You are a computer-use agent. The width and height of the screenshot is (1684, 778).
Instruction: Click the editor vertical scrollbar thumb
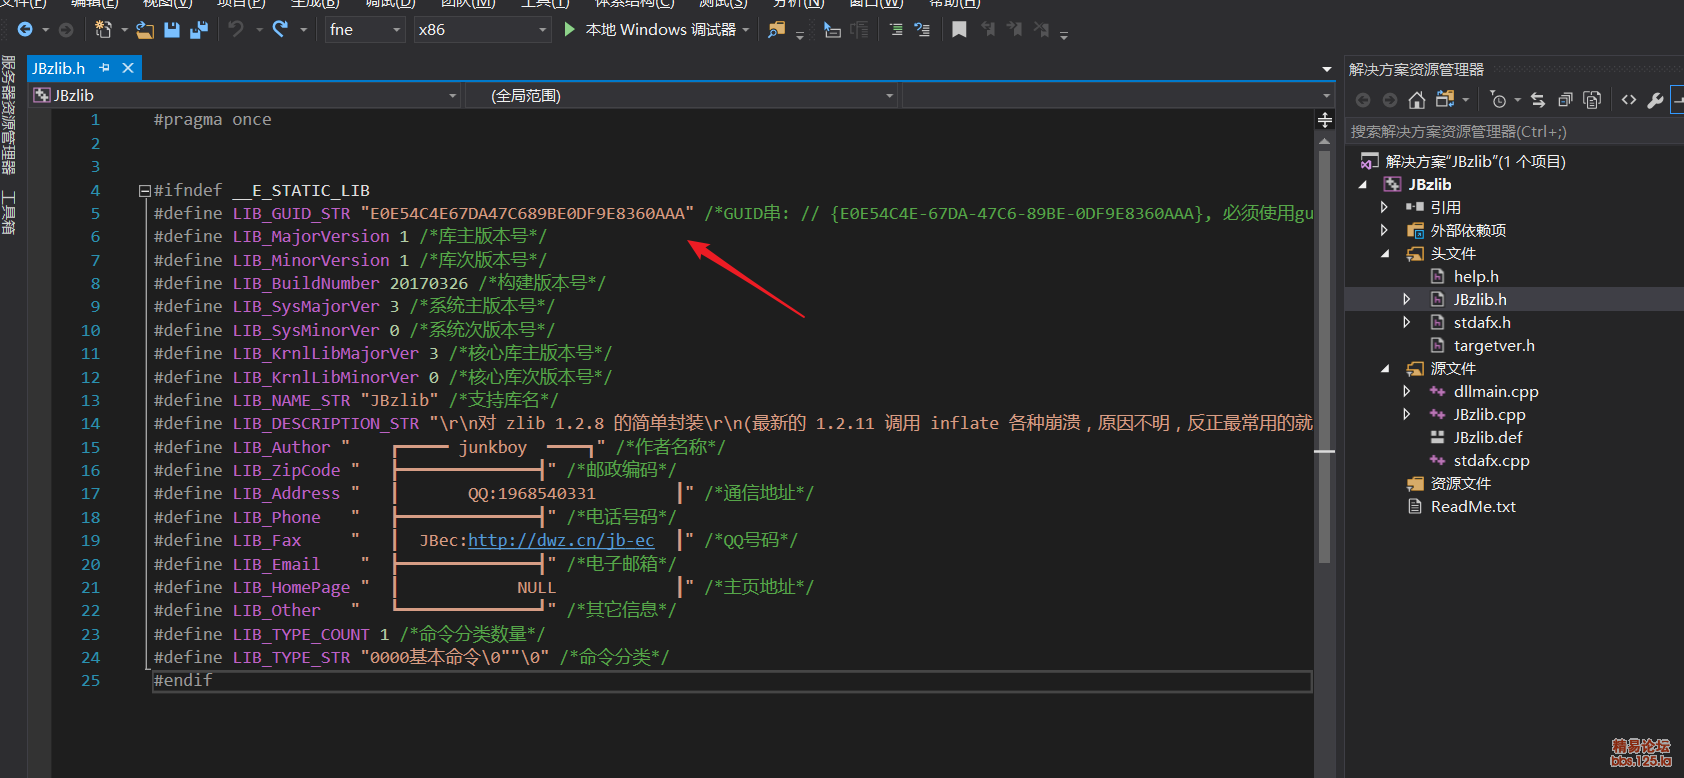click(1325, 355)
